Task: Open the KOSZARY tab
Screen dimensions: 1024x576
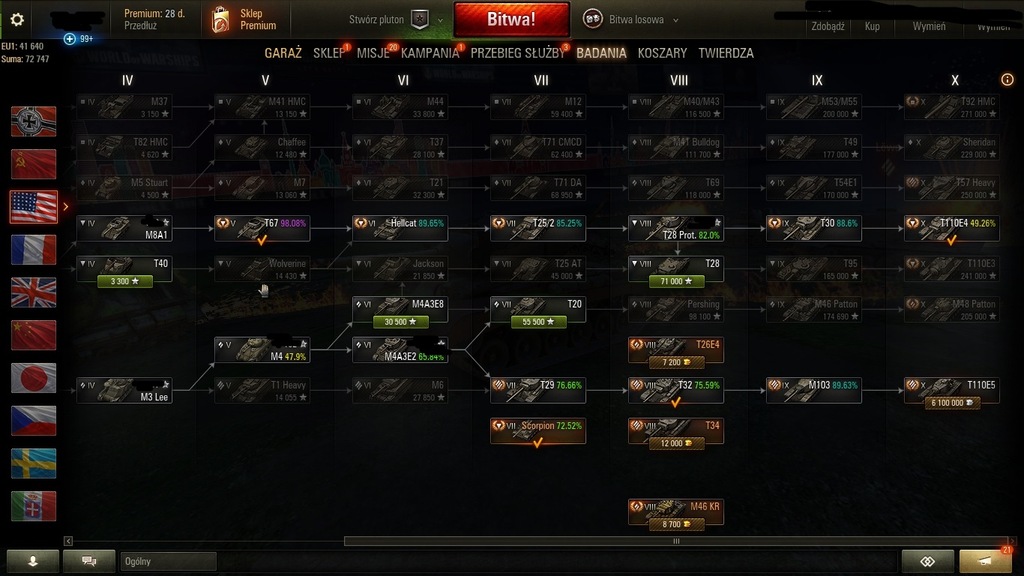Action: click(x=662, y=53)
